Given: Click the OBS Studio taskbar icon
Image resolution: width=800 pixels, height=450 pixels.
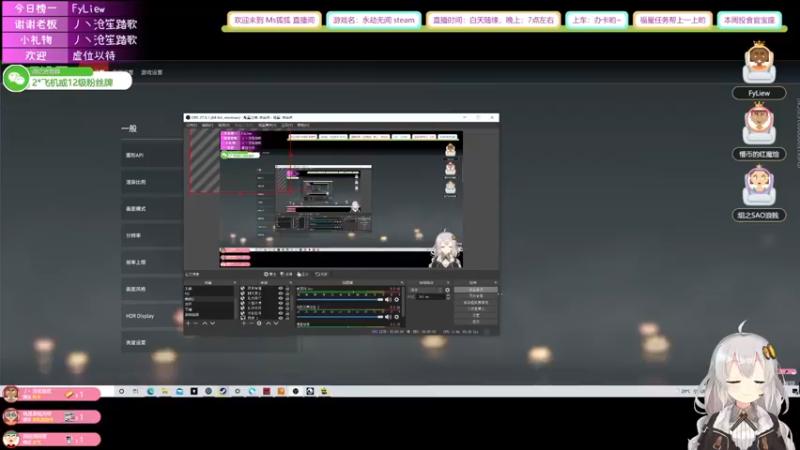Looking at the screenshot, I should click(x=295, y=391).
